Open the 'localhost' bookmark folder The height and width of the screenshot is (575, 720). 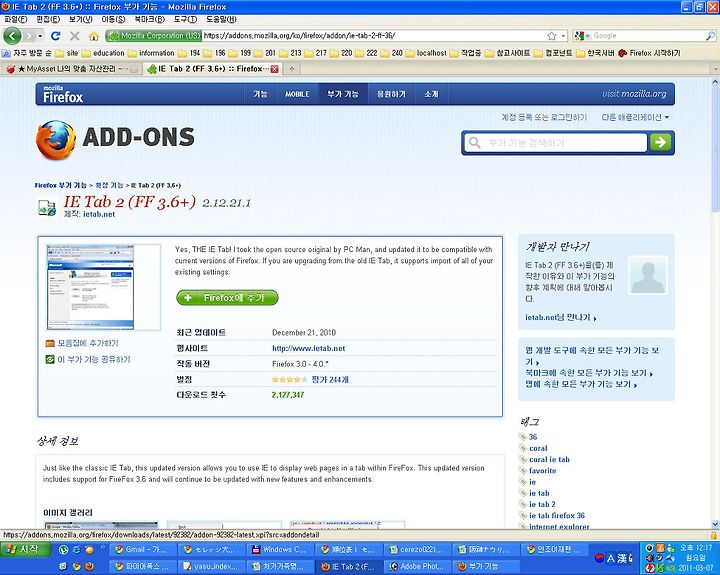(x=426, y=53)
